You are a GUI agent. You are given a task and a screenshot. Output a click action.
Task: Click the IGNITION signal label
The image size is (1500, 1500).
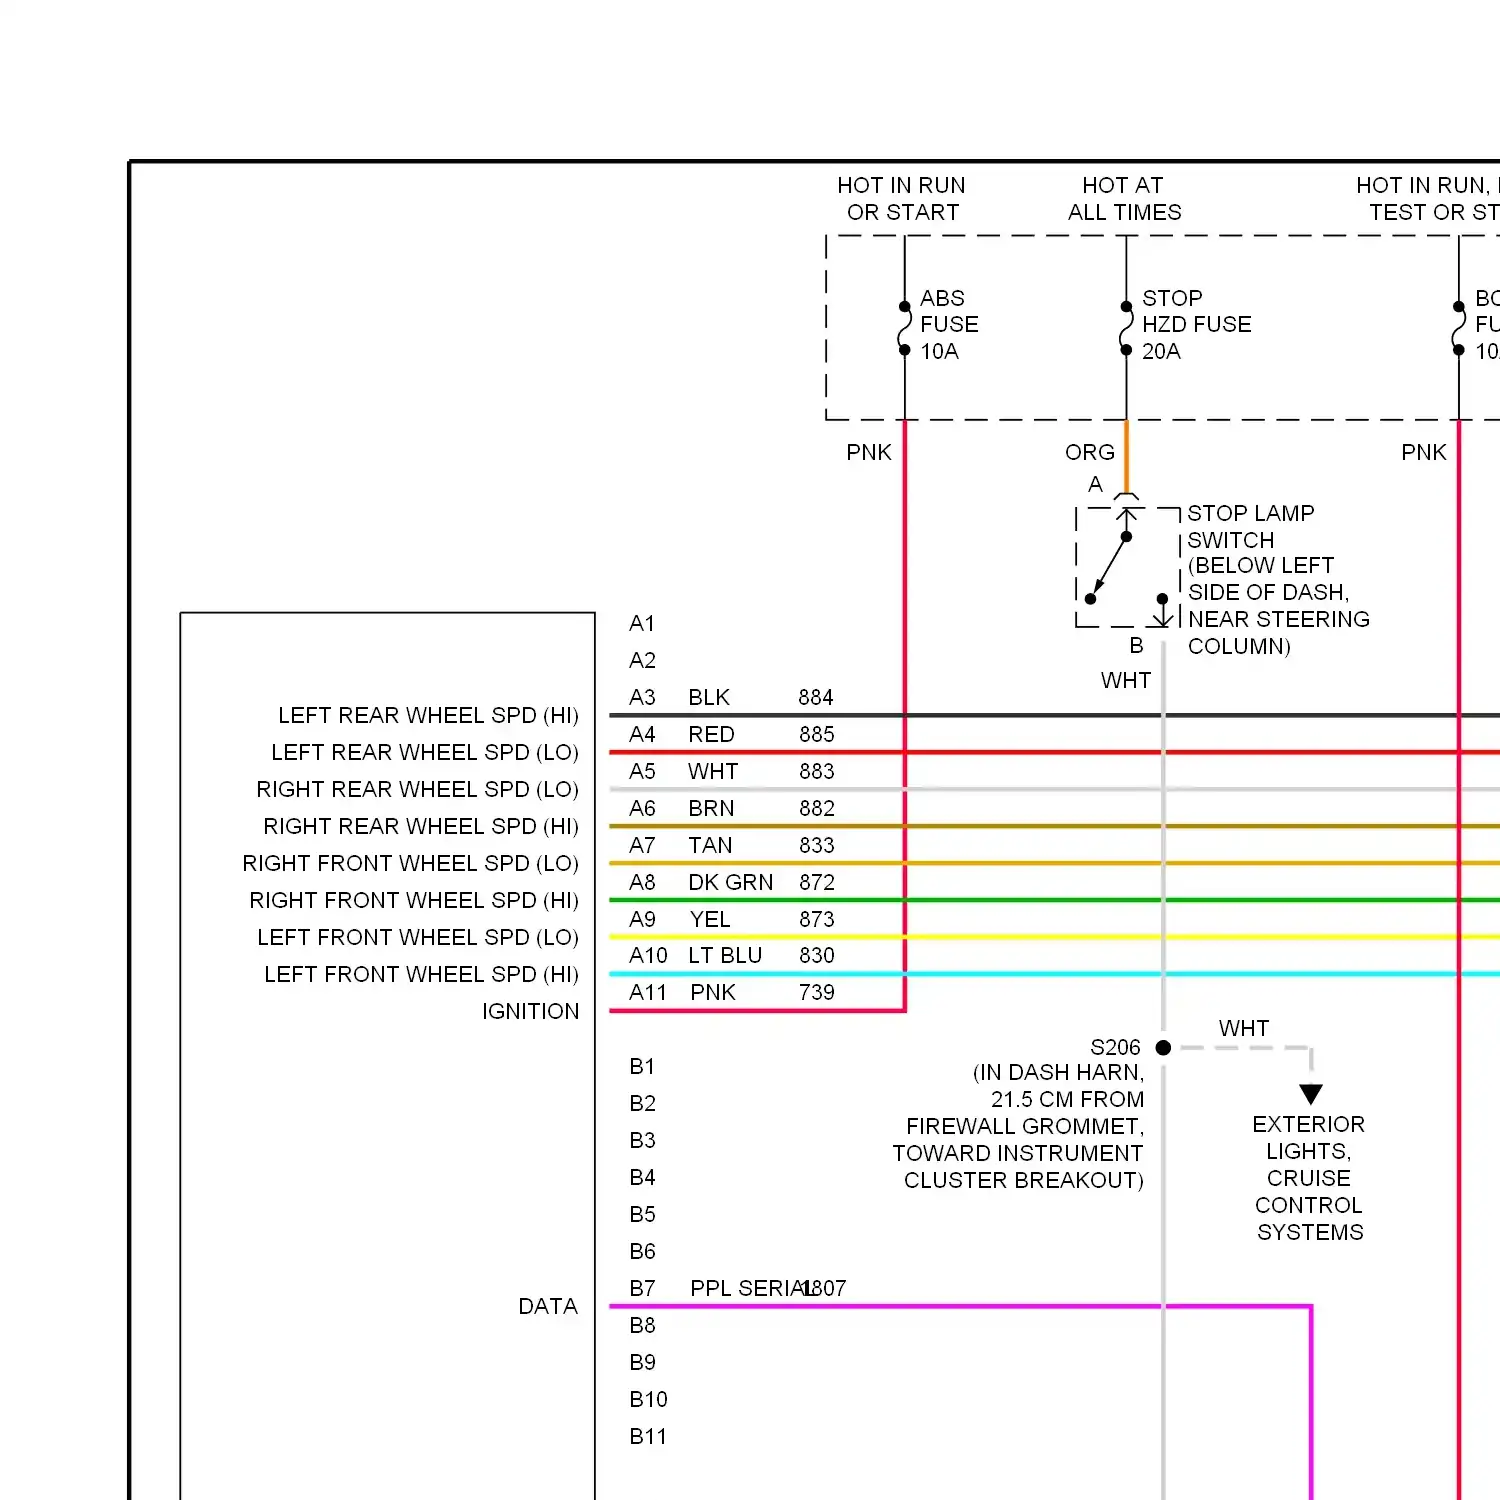point(530,1012)
